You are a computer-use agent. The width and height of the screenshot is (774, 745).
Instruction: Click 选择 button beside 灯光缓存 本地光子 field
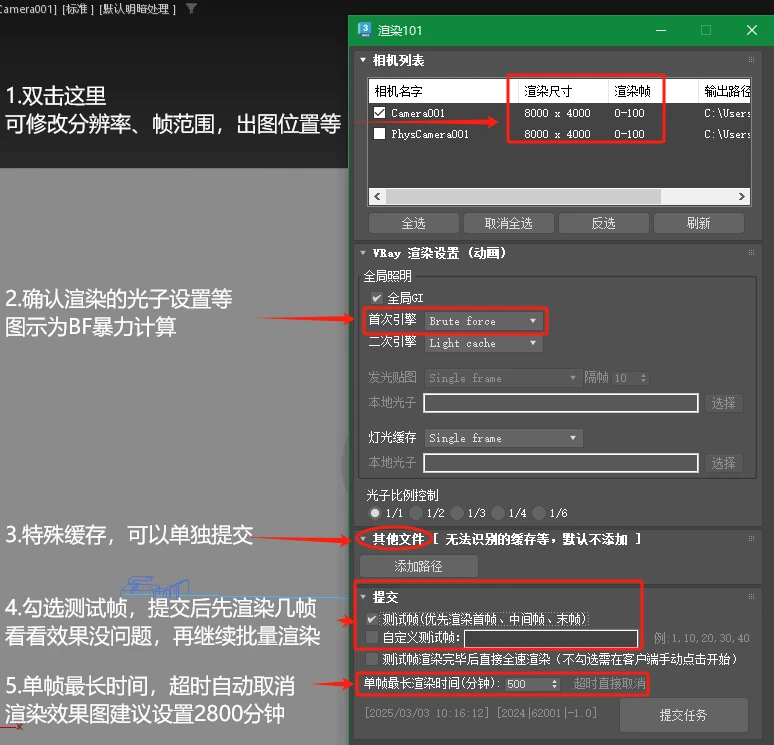(723, 463)
